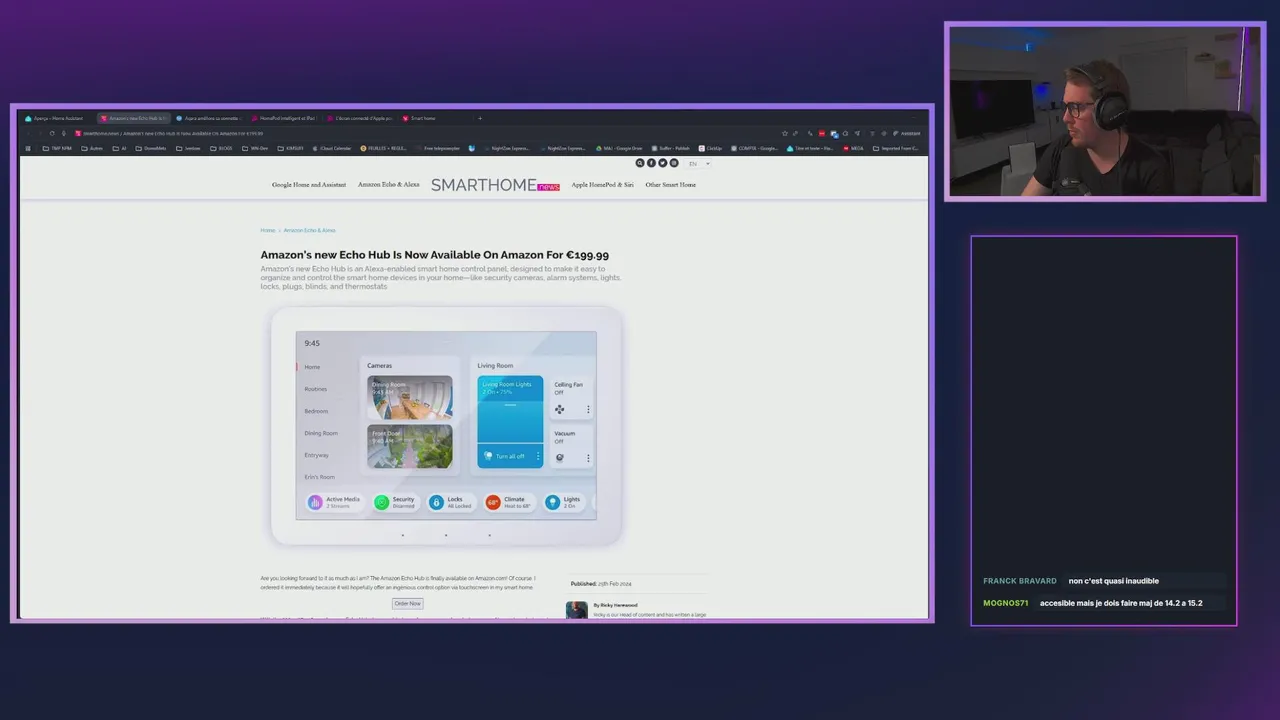
Task: Open the site's Facebook icon
Action: point(651,163)
